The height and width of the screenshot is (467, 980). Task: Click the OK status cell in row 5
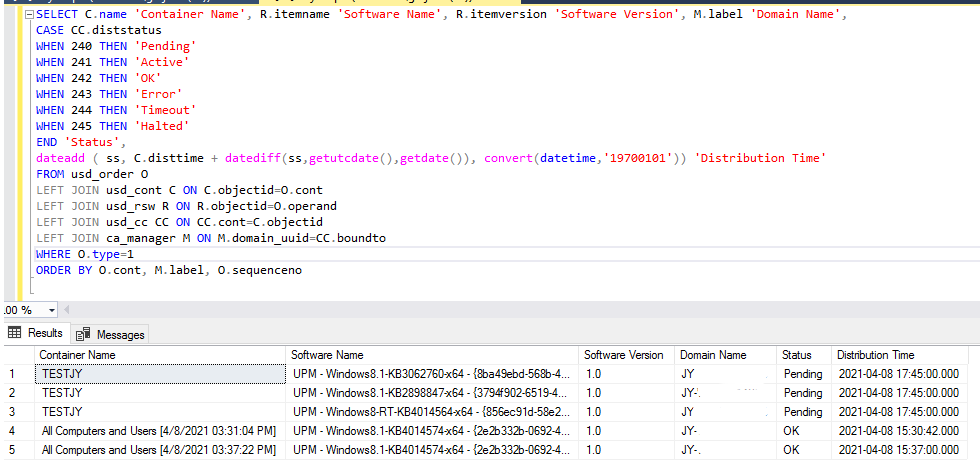pos(792,450)
